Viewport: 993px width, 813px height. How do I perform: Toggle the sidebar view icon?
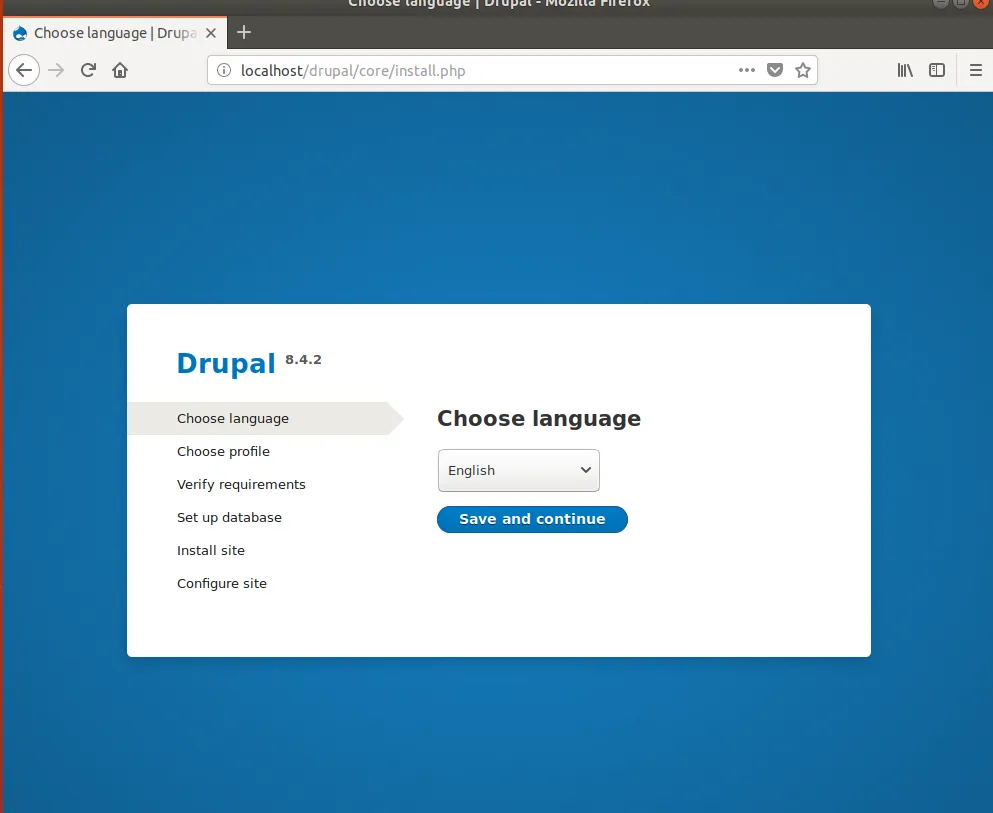(937, 70)
